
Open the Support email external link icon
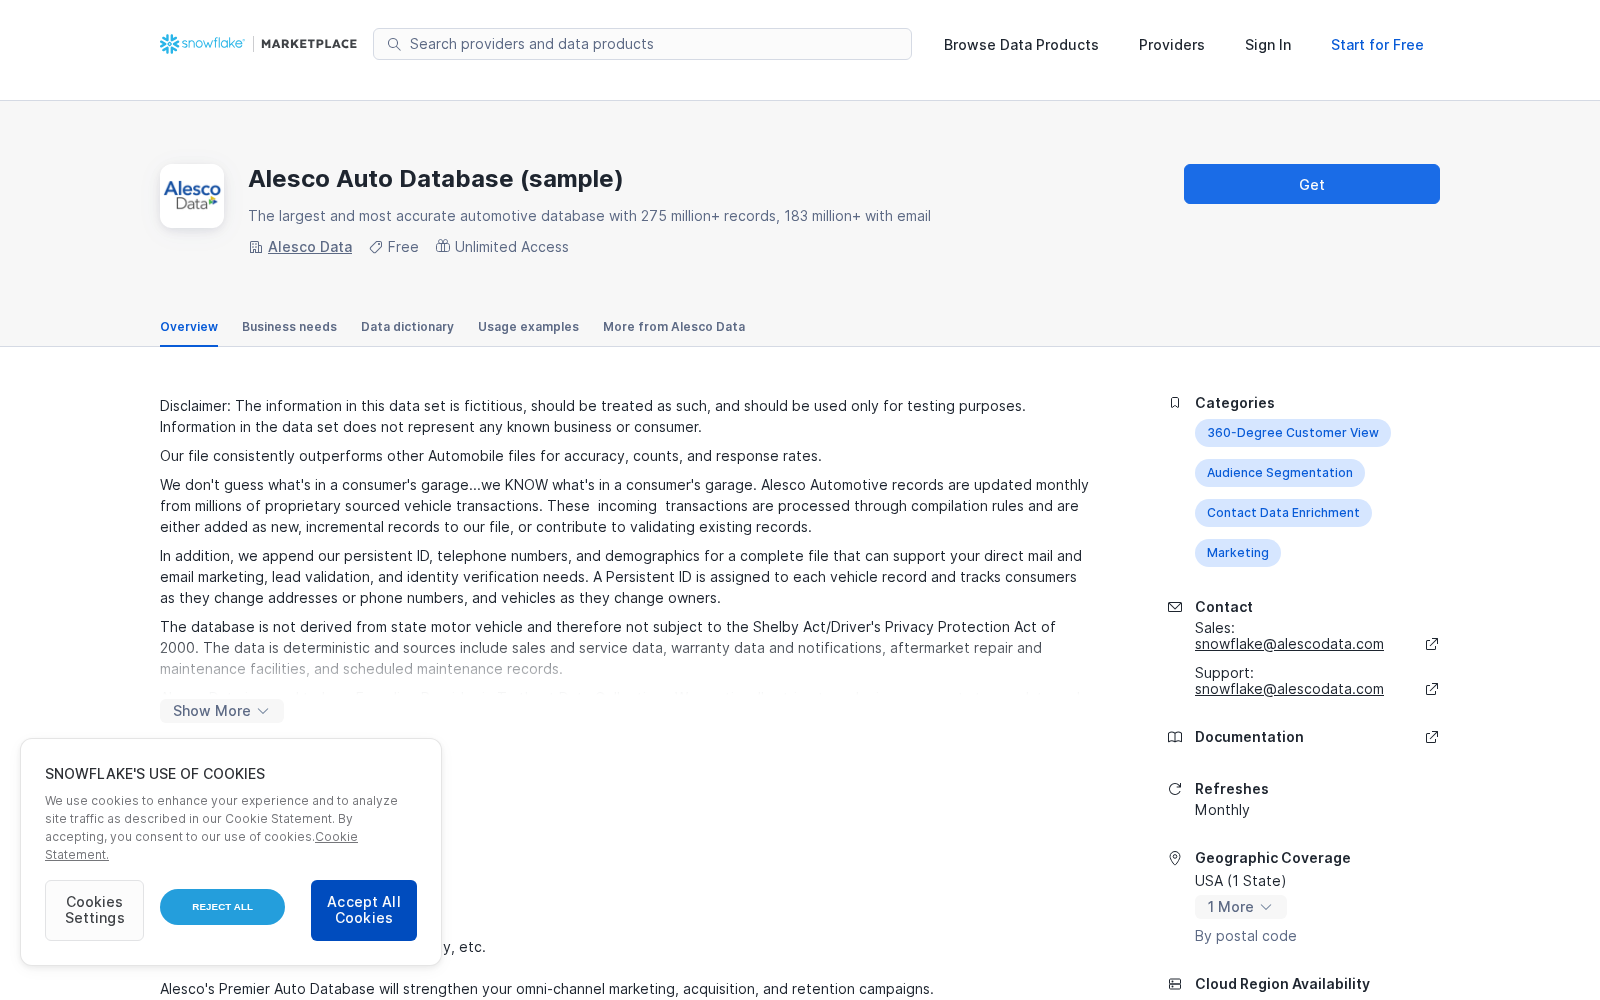[1432, 689]
